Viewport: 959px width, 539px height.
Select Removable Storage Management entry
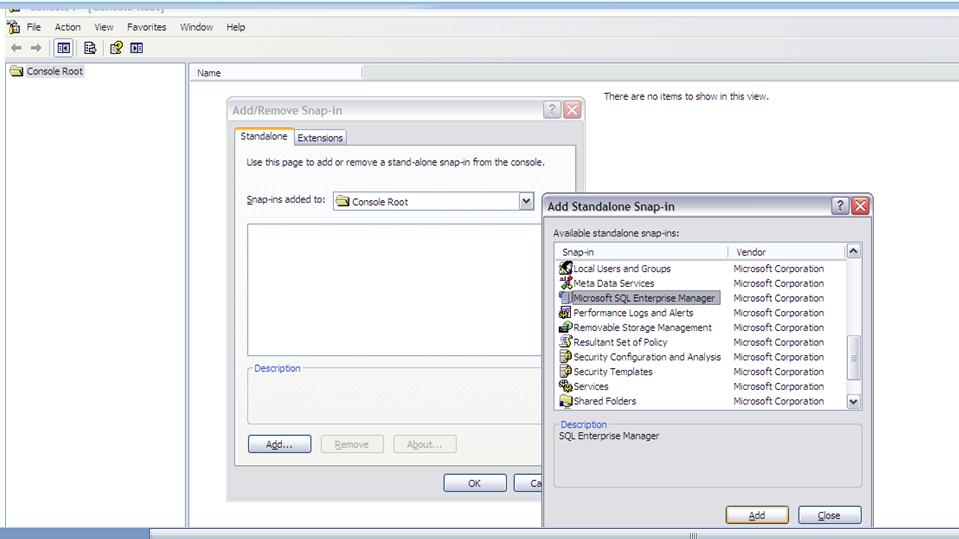coord(642,327)
